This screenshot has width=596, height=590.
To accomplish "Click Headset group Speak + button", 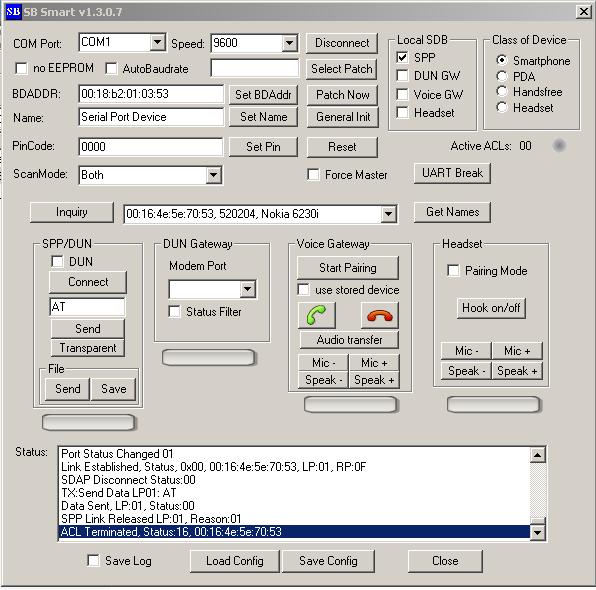I will (x=517, y=371).
